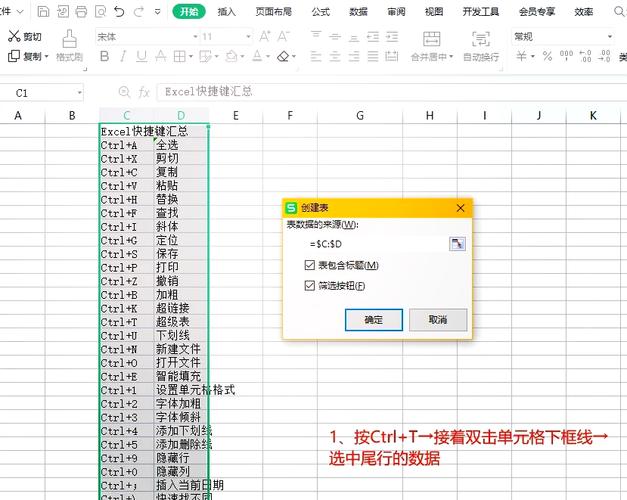Screen dimensions: 627x500
Task: Open the font name 宋体 dropdown
Action: pos(196,37)
